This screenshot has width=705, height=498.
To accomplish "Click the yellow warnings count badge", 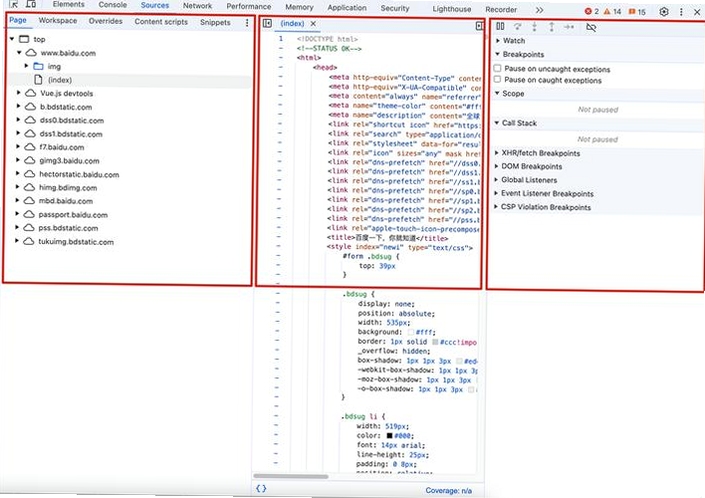I will (x=612, y=11).
